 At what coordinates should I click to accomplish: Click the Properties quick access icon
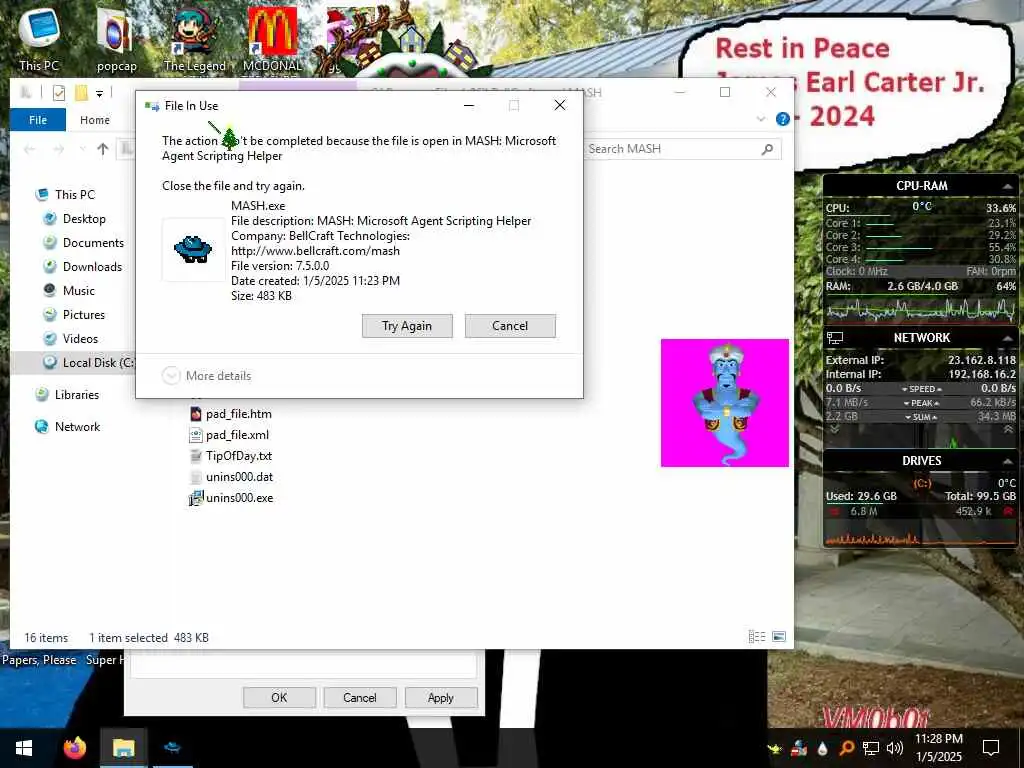59,93
